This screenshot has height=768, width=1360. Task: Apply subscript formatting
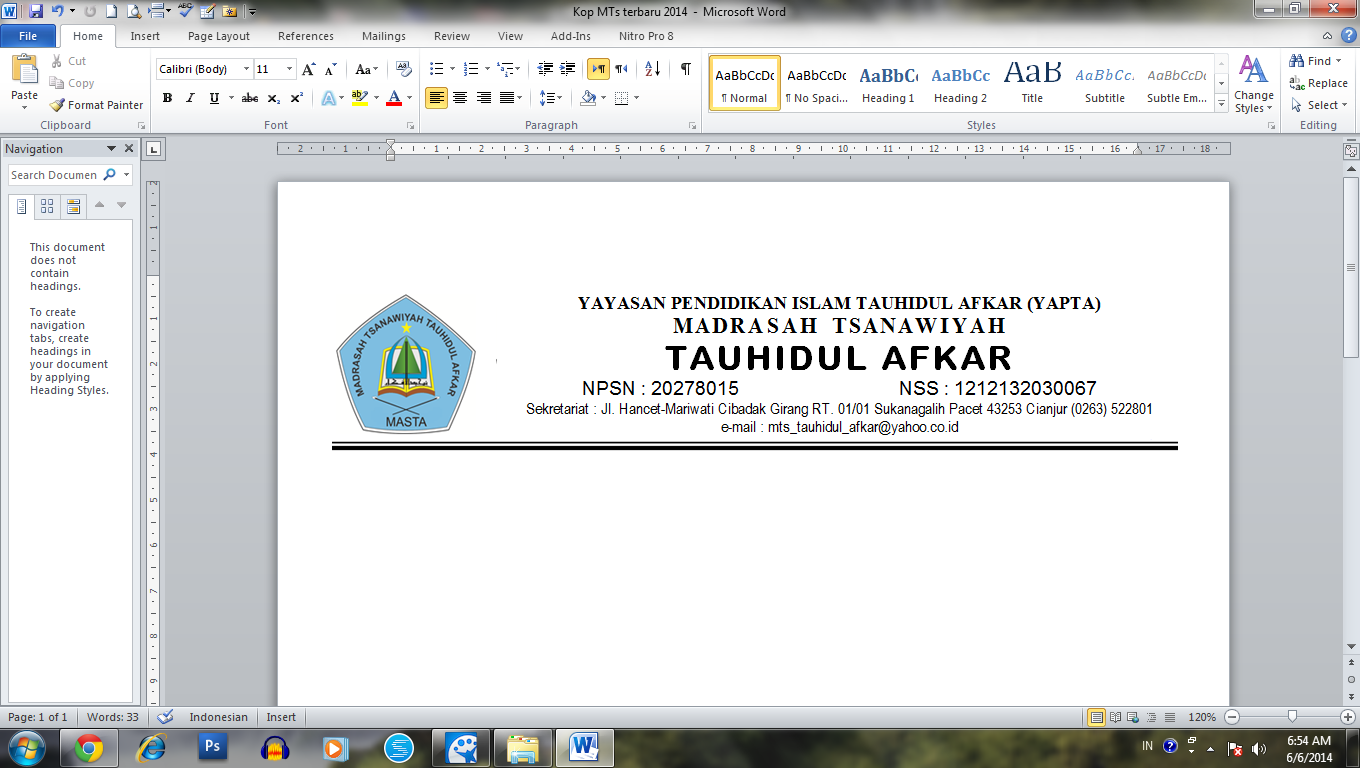click(273, 98)
